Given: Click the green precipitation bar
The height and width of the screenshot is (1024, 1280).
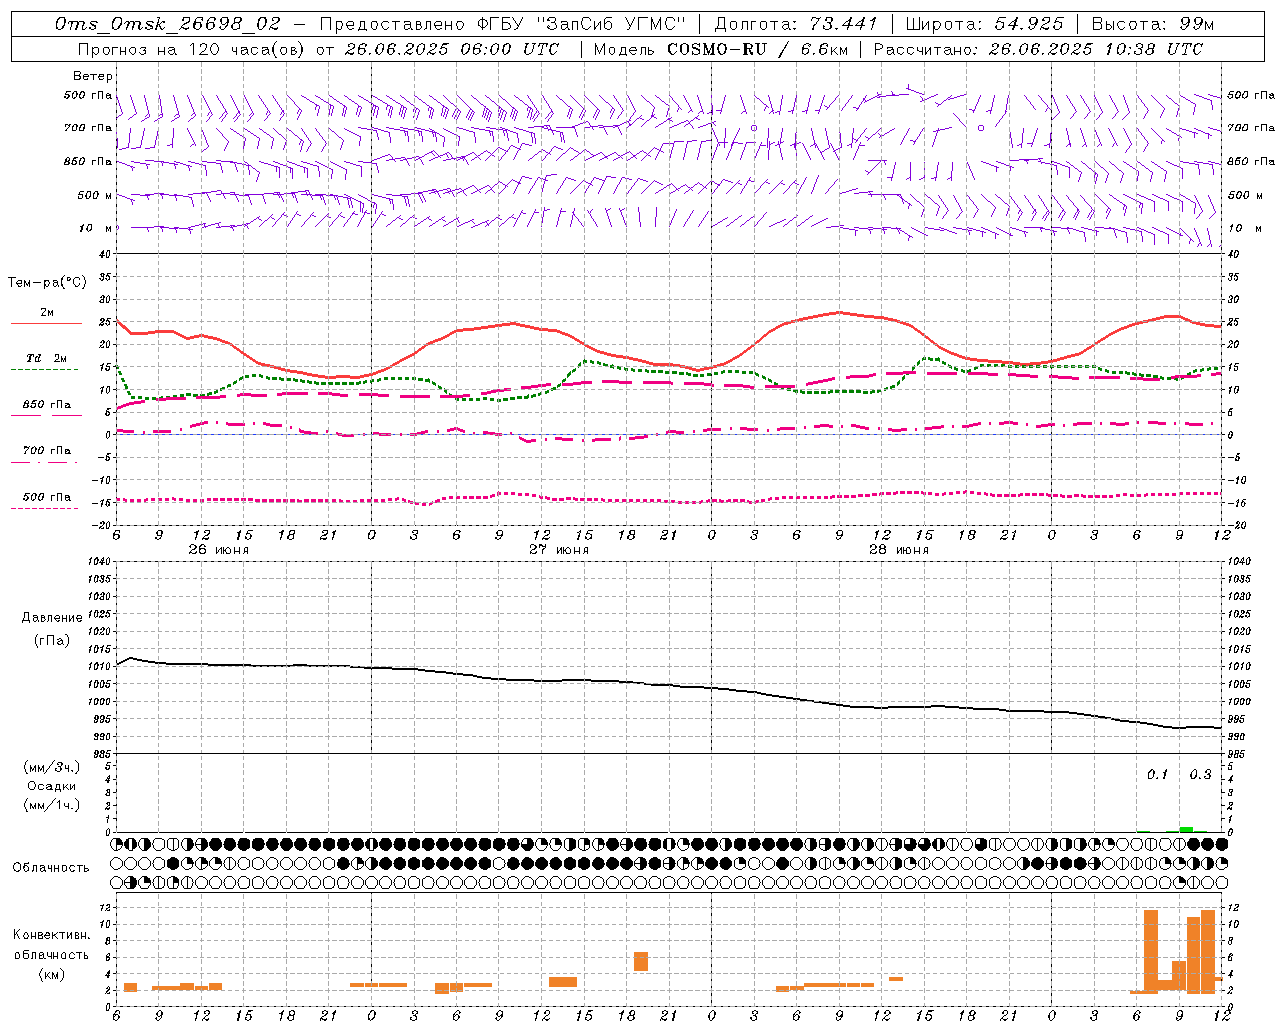Looking at the screenshot, I should click(x=1186, y=829).
